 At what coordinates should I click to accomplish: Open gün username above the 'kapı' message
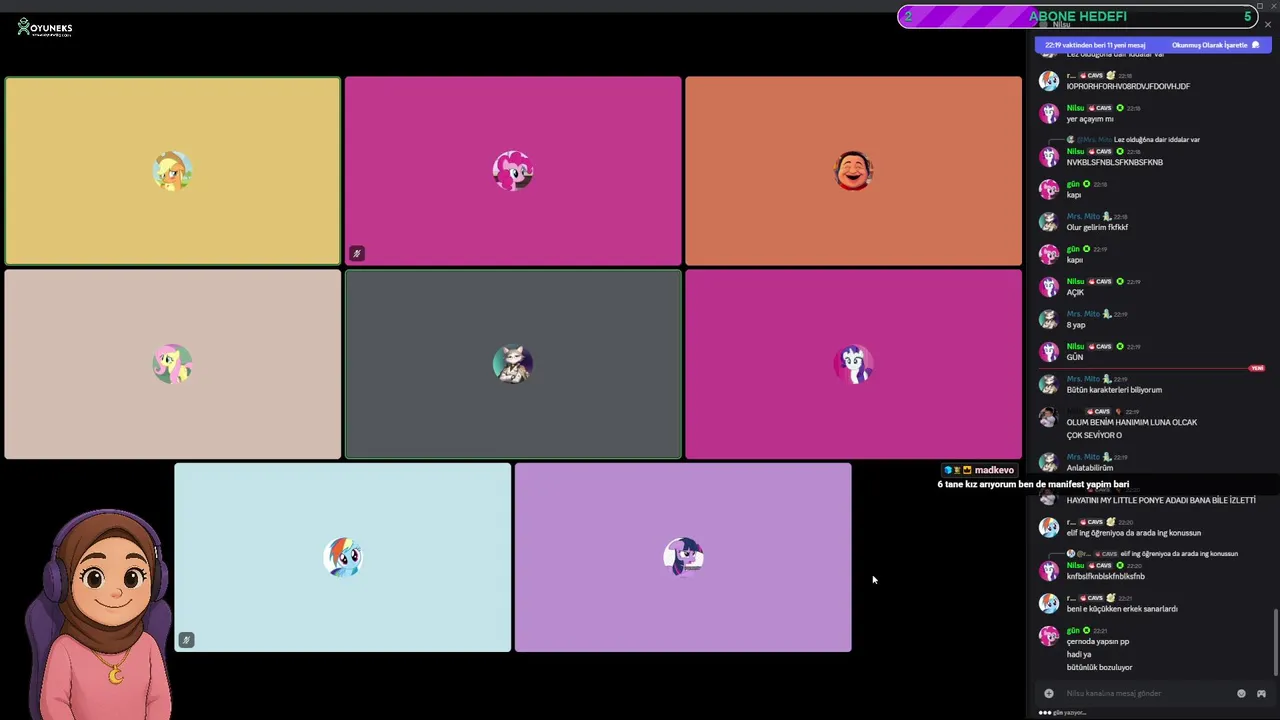(1073, 184)
